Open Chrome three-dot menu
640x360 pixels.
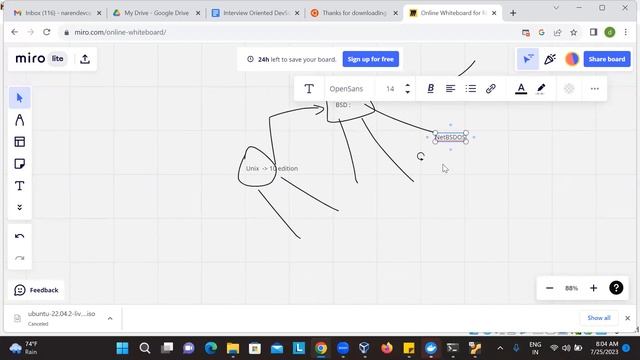(x=626, y=32)
